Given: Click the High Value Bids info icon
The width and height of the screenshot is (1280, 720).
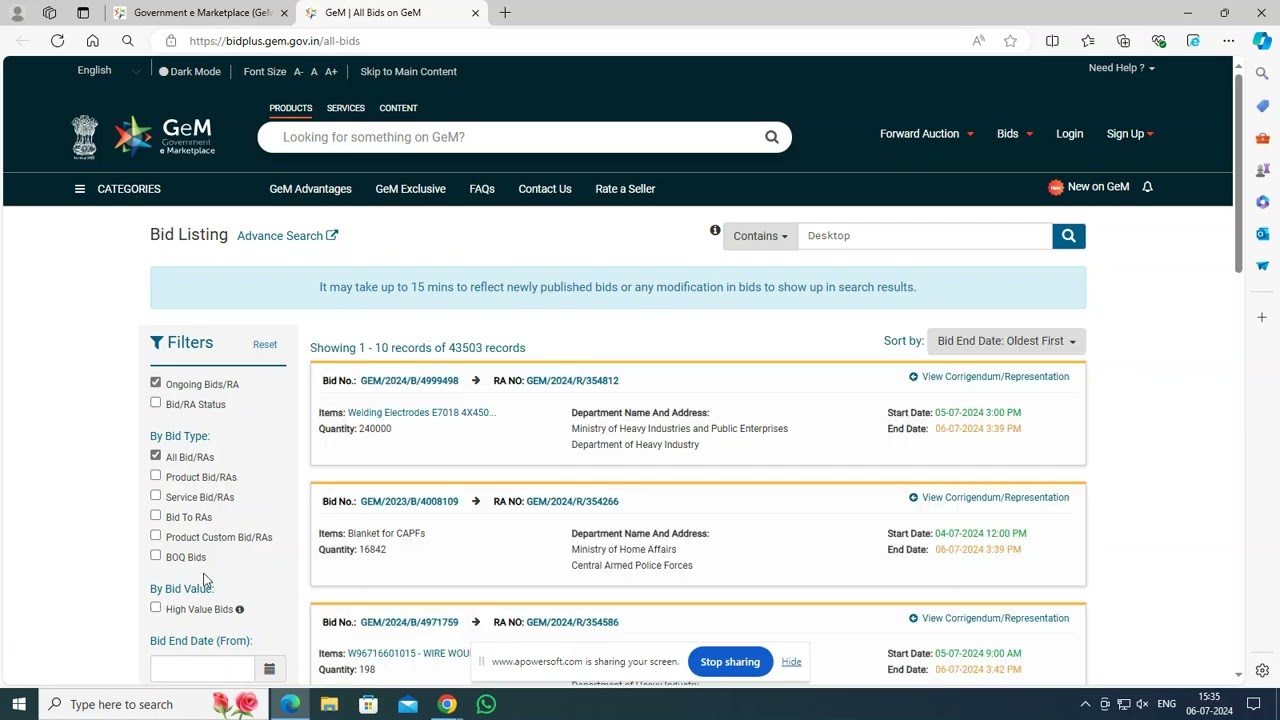Looking at the screenshot, I should tap(239, 609).
